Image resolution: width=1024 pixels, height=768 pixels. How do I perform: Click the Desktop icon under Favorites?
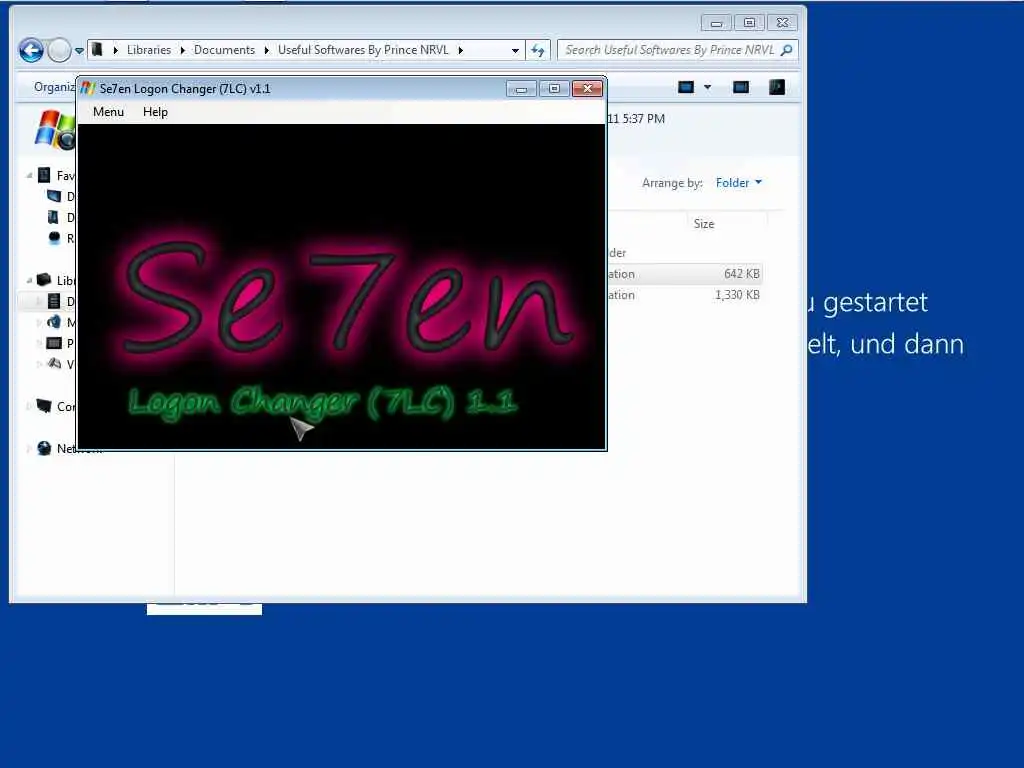(54, 196)
